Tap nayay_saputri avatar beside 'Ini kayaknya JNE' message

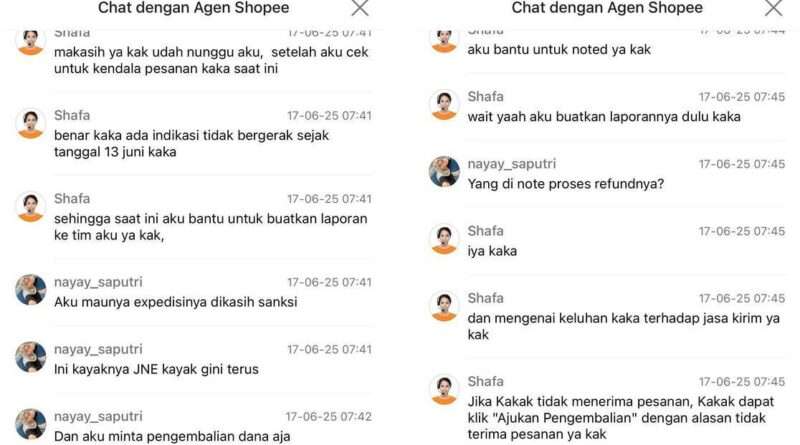tap(31, 357)
